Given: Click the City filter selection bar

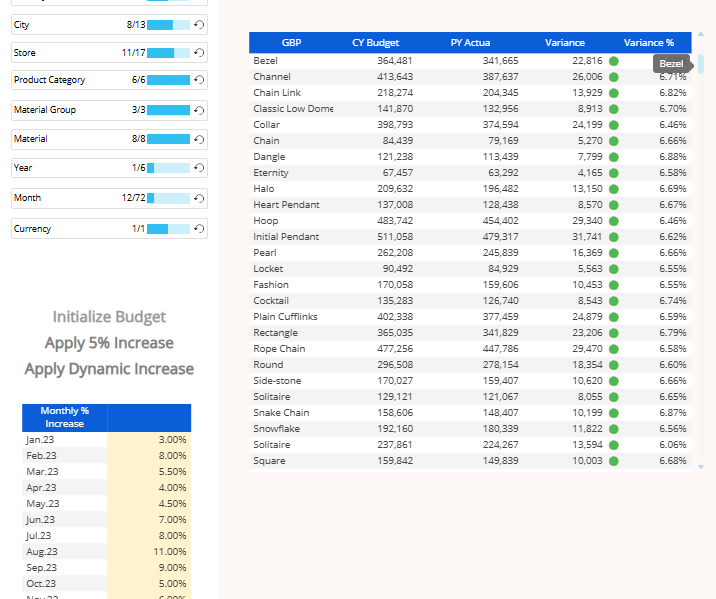Looking at the screenshot, I should 168,25.
